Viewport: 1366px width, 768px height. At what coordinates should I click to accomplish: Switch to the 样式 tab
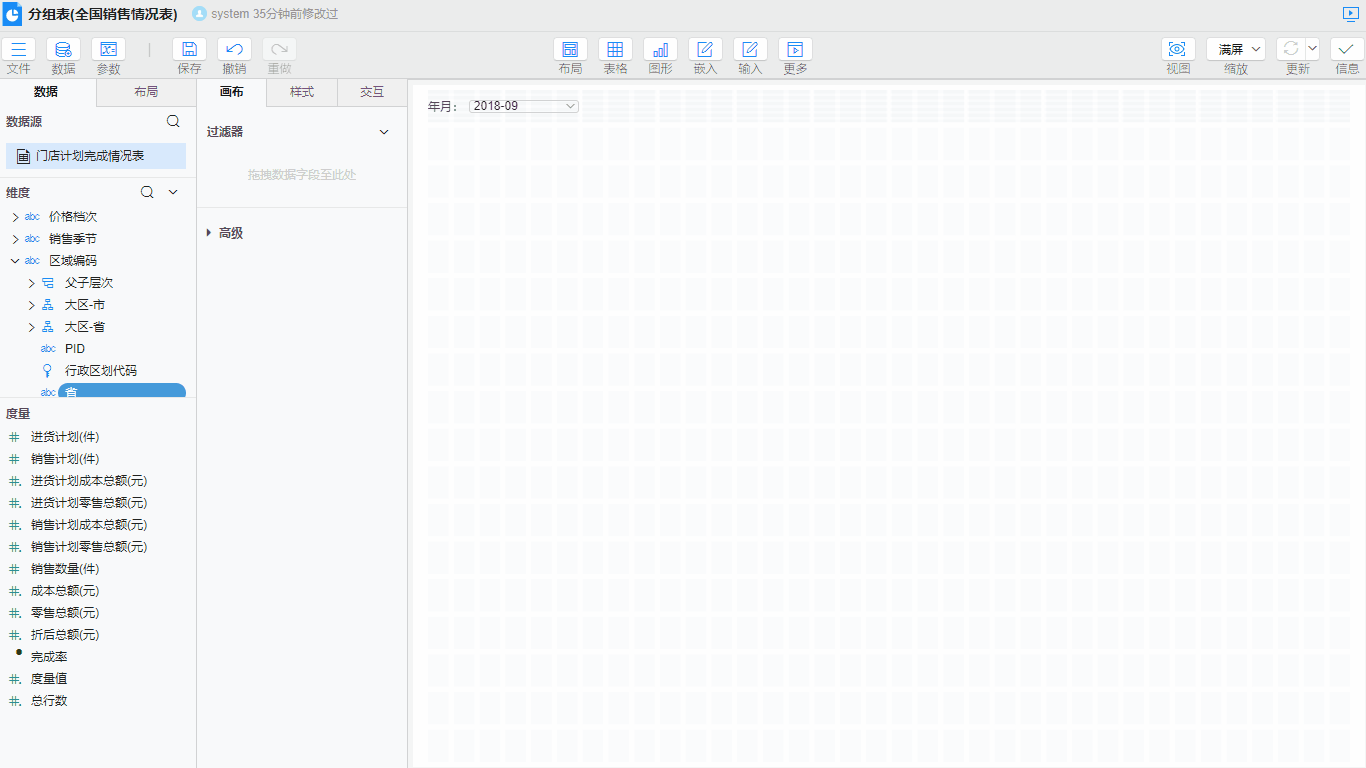(x=302, y=92)
